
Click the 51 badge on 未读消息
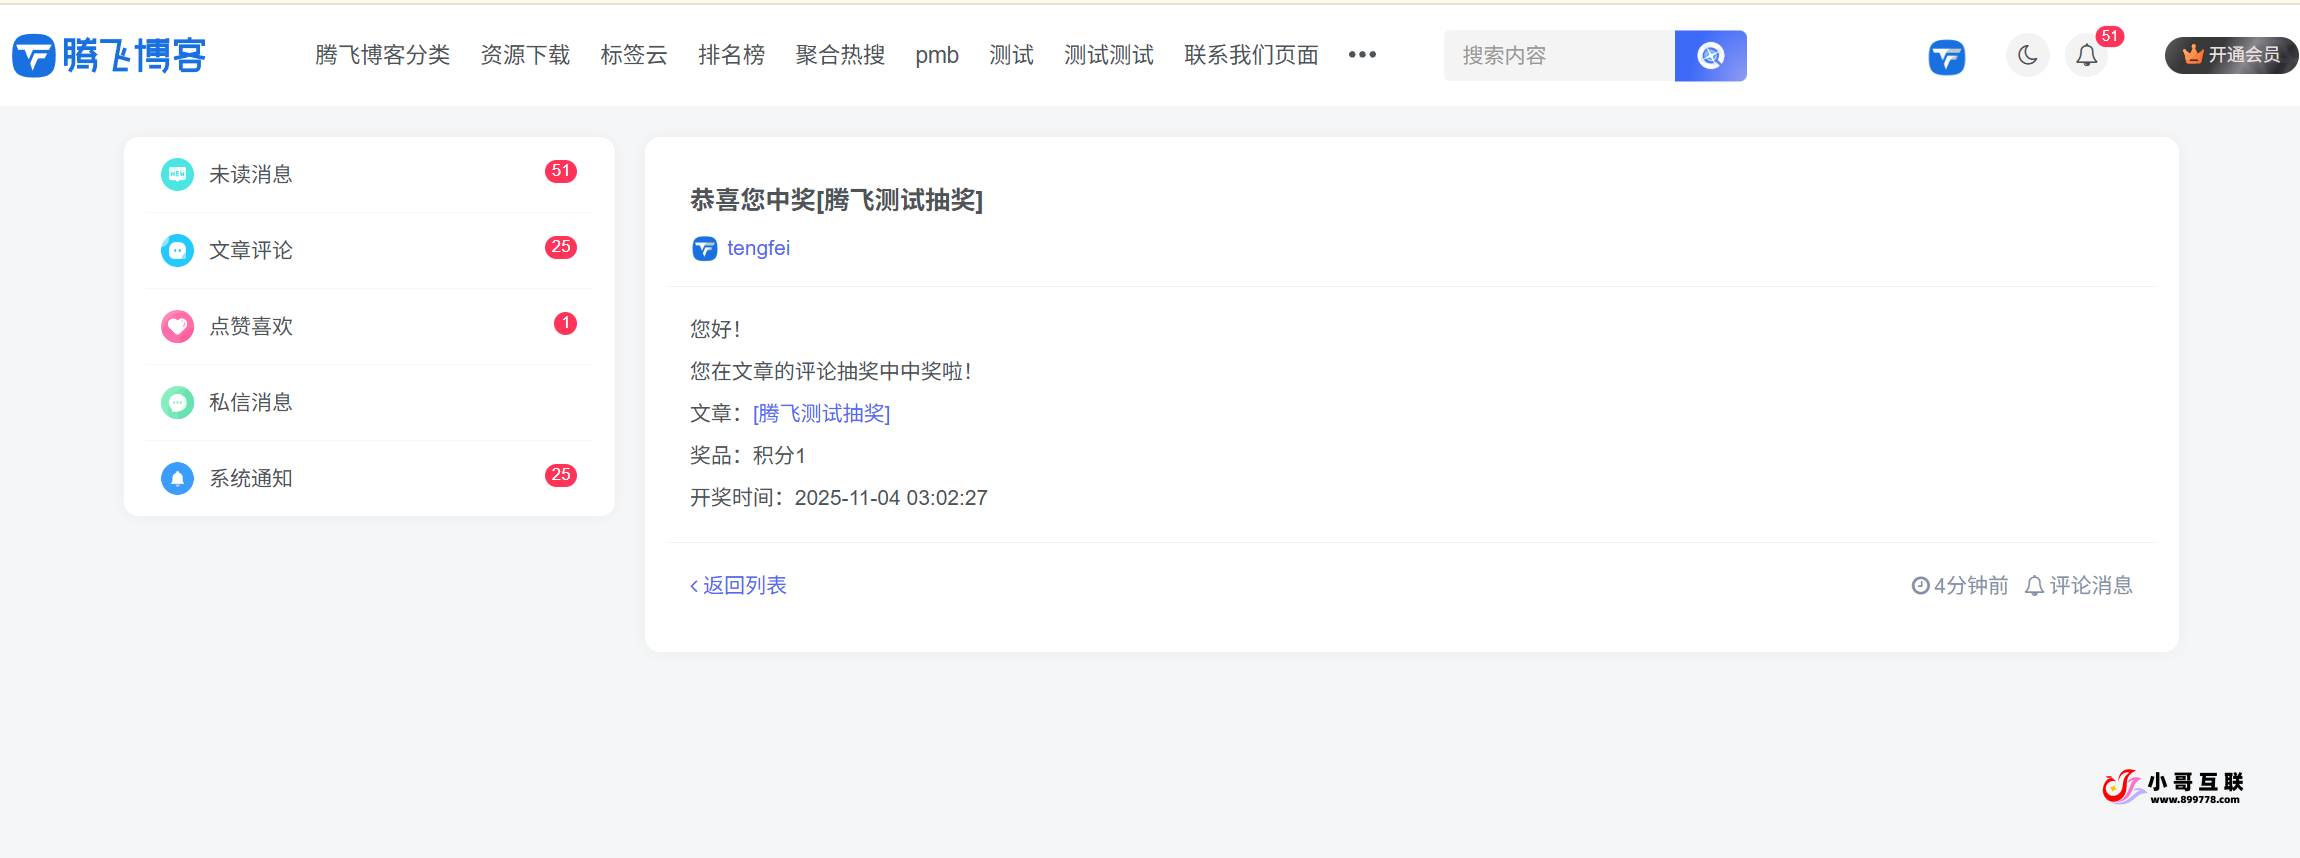561,171
